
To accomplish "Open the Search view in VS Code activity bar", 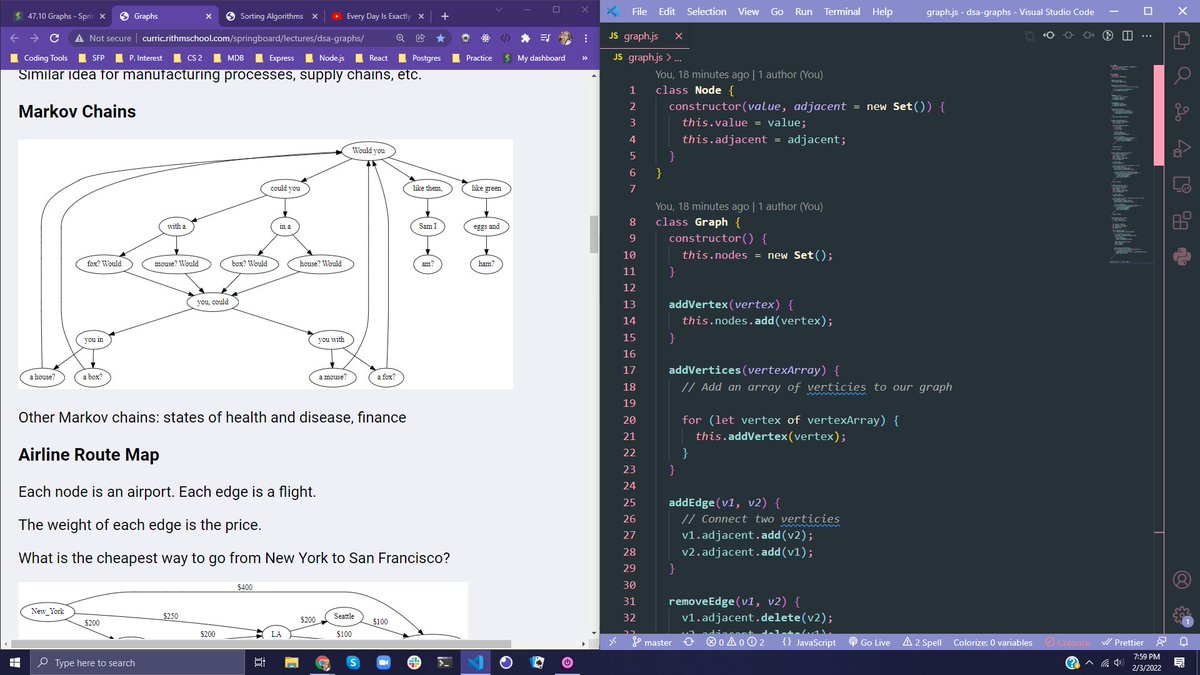I will point(1181,74).
